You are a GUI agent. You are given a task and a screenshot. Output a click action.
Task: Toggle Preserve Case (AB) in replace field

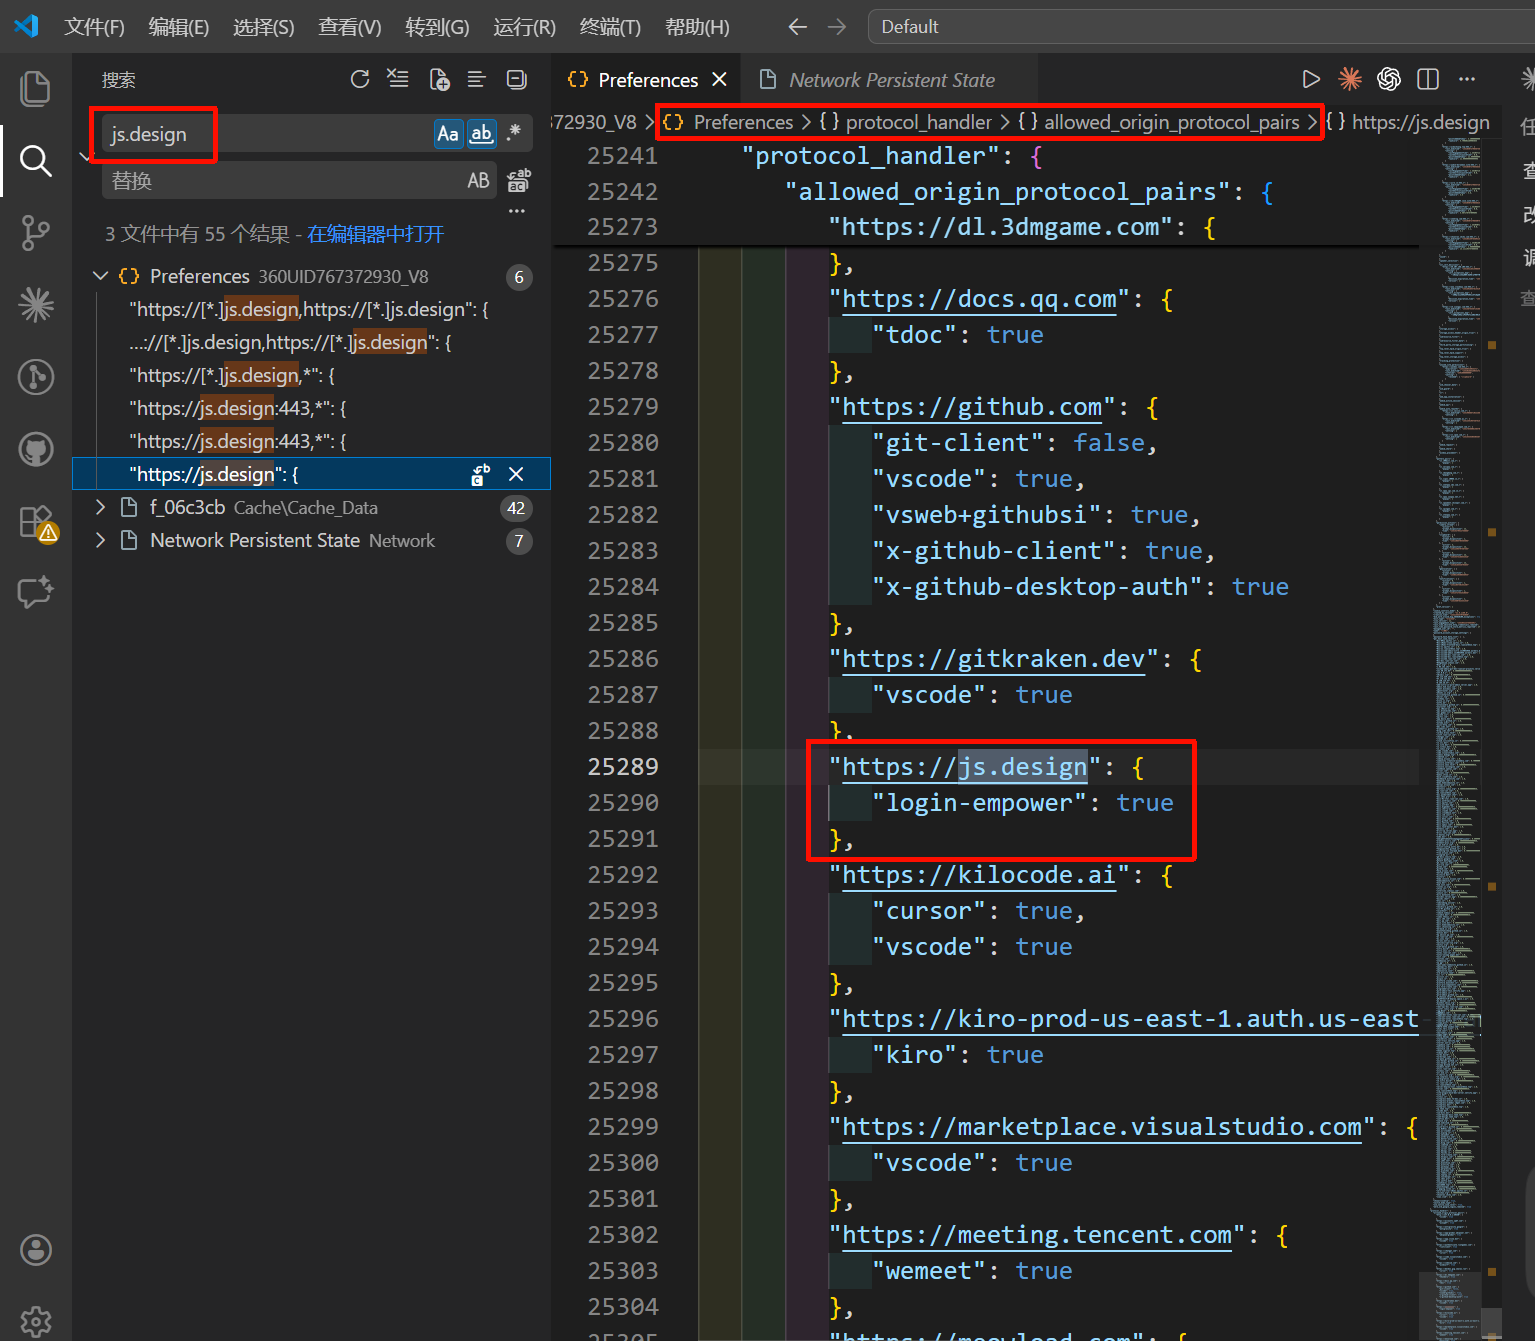click(478, 181)
